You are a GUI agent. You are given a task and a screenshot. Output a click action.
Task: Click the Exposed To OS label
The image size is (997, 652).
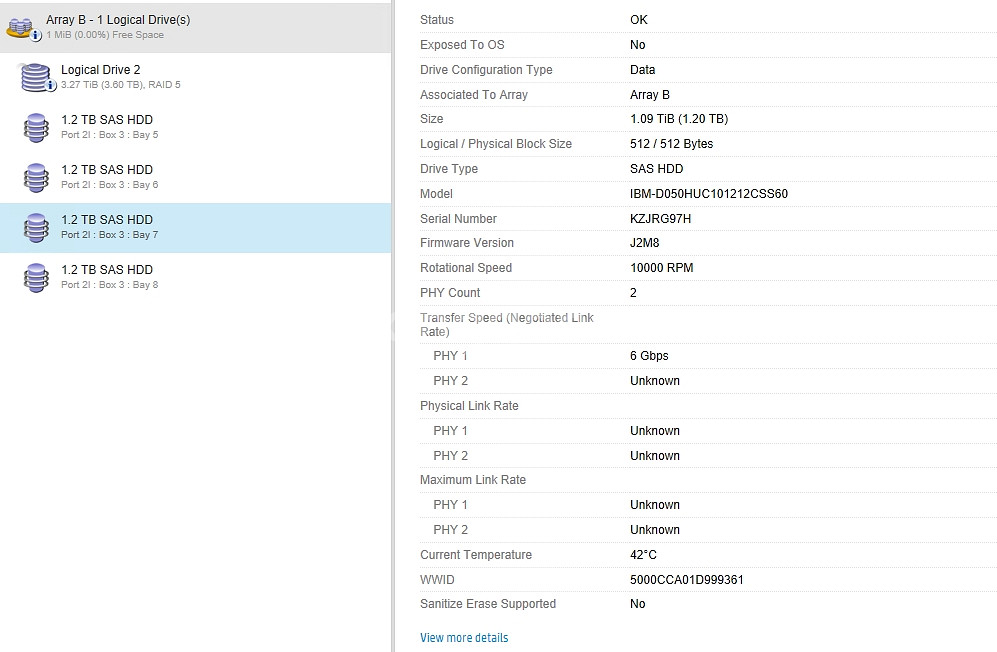tap(462, 45)
